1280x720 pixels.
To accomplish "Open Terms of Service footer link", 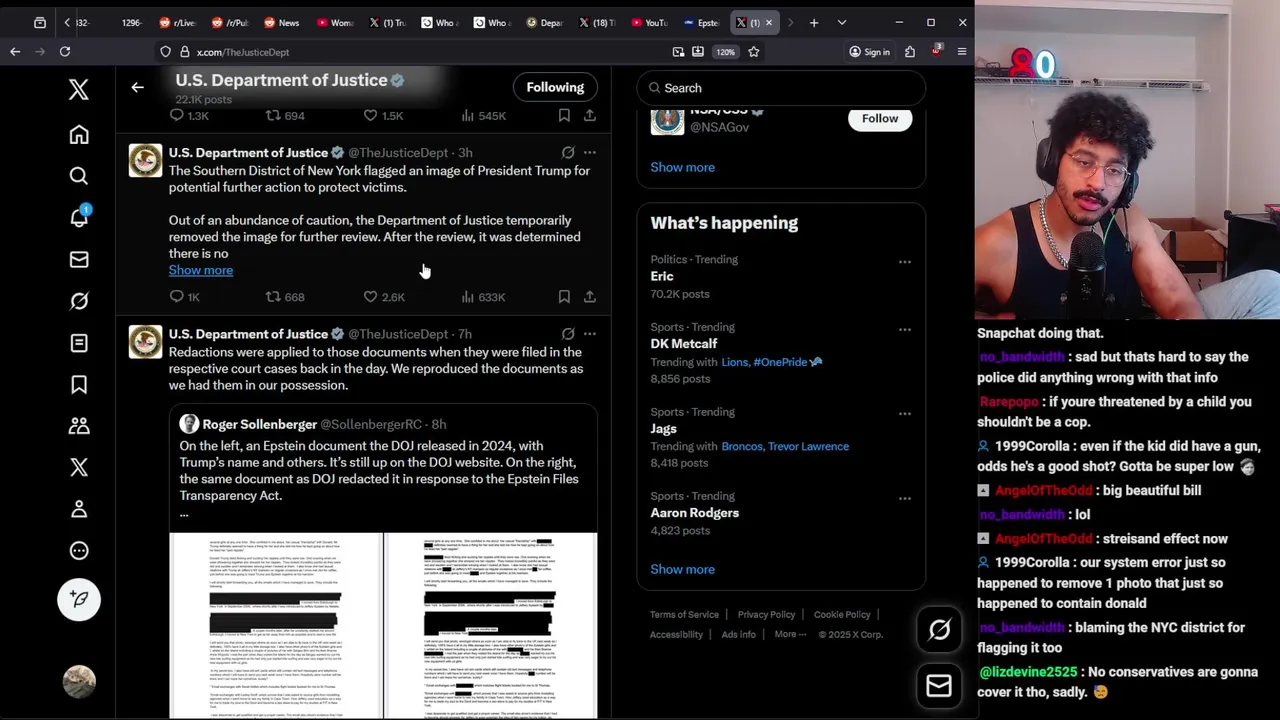I will coord(684,614).
